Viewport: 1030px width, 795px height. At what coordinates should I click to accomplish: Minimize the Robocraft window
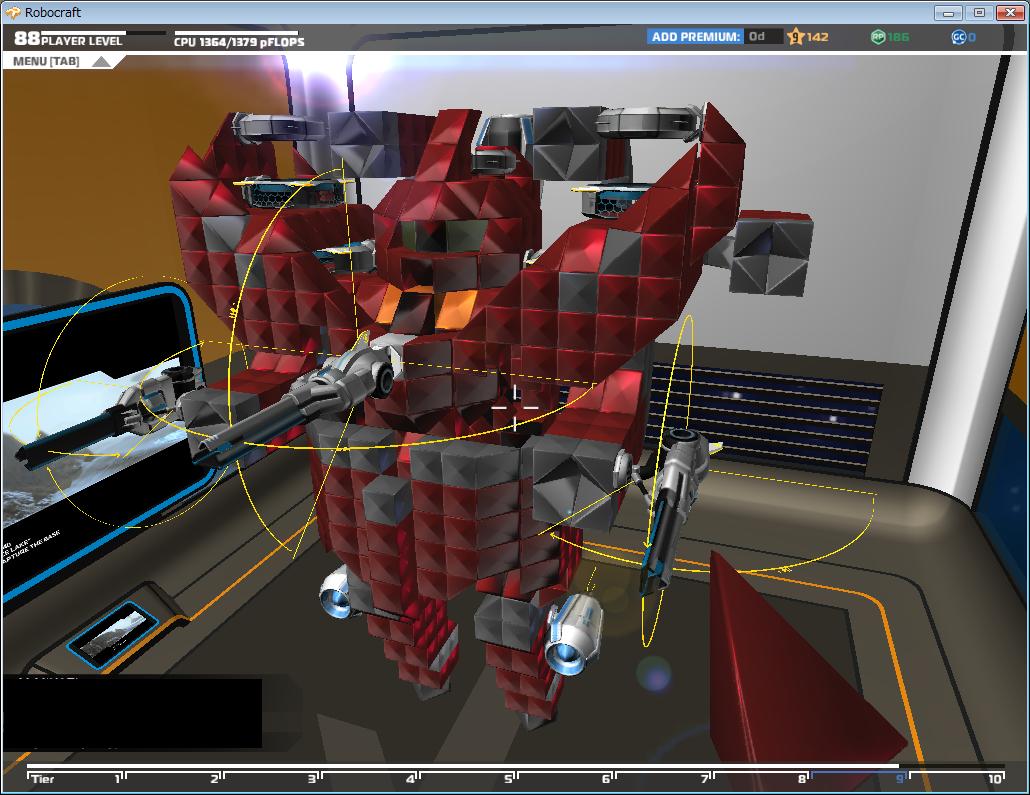[x=948, y=12]
